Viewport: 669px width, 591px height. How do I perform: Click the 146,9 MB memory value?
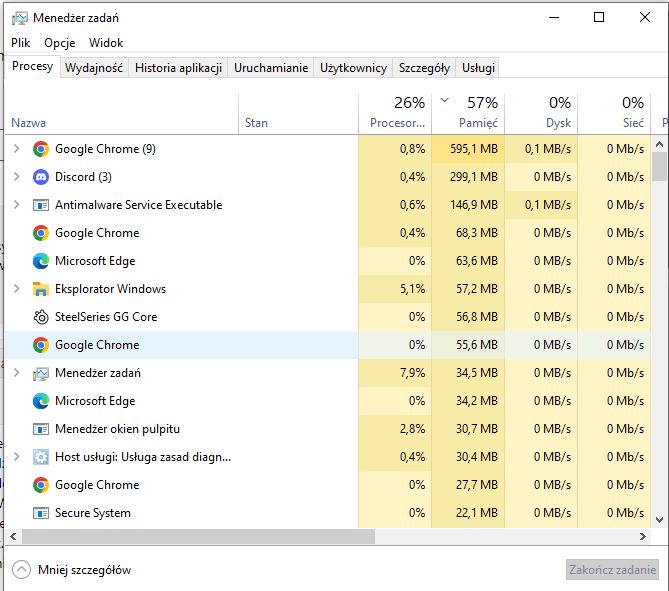point(474,205)
